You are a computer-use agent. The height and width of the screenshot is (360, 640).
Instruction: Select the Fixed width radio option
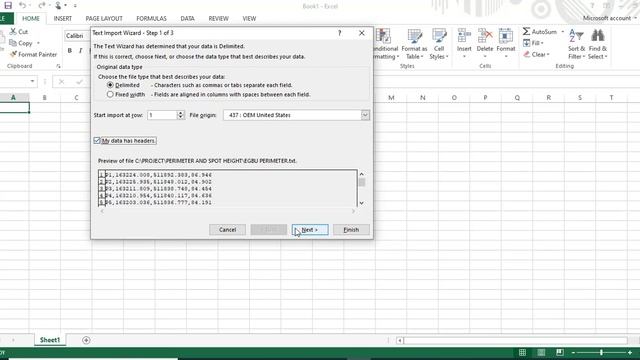(110, 94)
